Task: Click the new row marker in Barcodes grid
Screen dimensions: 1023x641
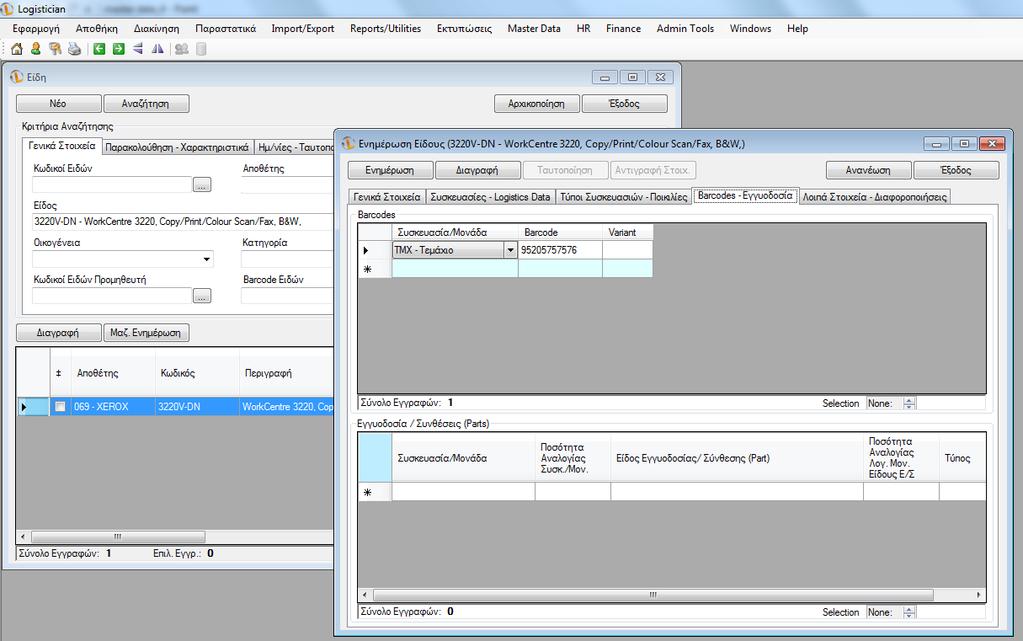Action: click(x=374, y=269)
